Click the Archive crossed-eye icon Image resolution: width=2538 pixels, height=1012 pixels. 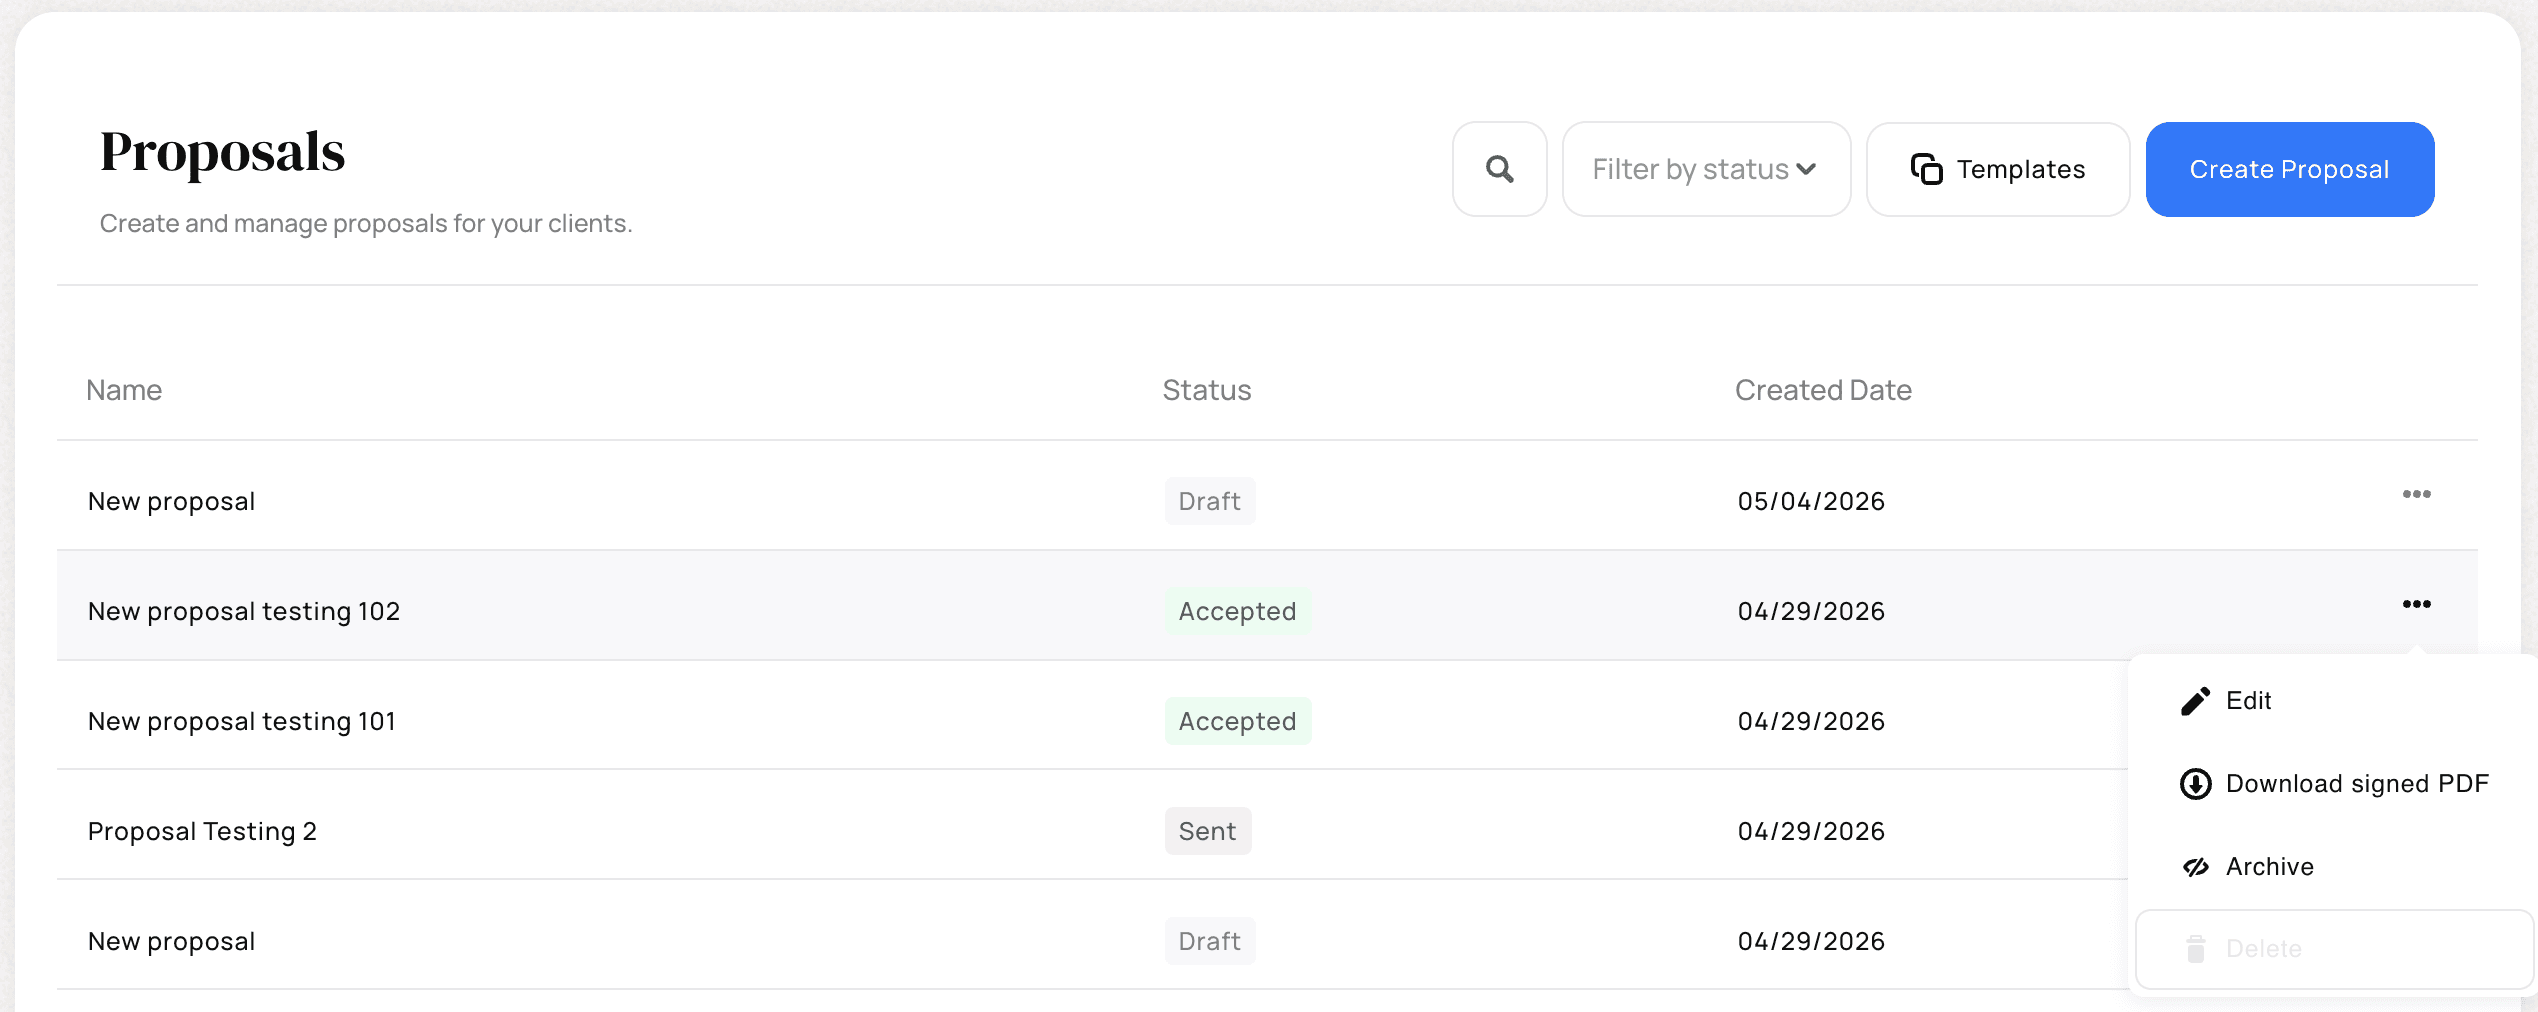click(2195, 867)
